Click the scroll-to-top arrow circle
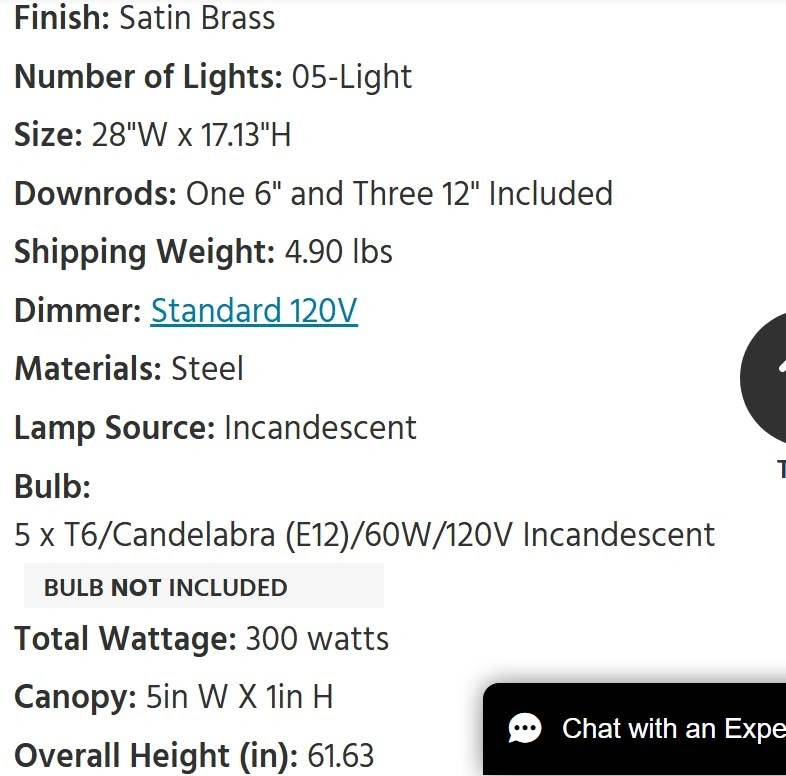Screen dimensions: 786x776 point(768,378)
